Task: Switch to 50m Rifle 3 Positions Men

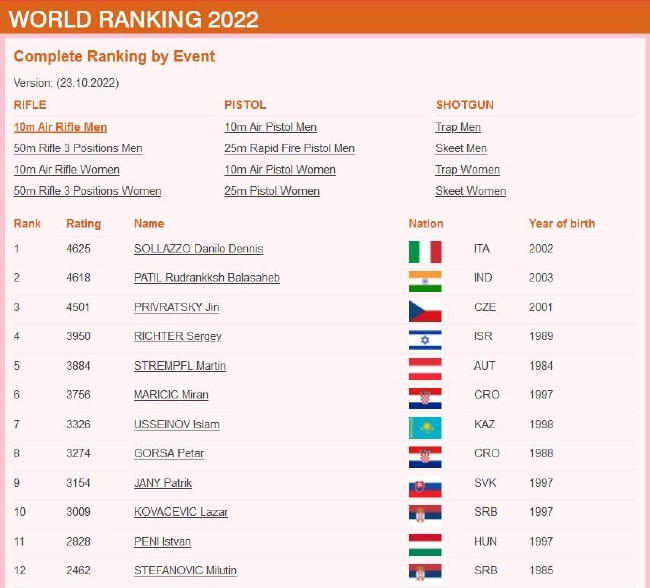Action: tap(78, 148)
